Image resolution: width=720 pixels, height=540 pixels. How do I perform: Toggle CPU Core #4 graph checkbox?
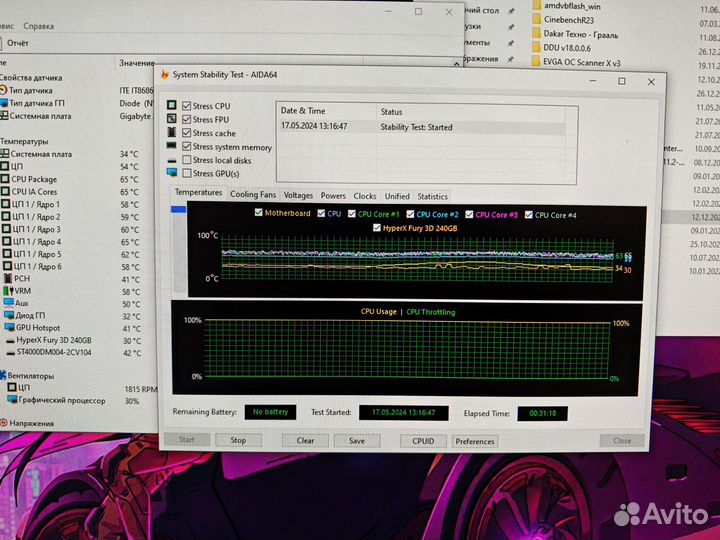click(x=529, y=215)
